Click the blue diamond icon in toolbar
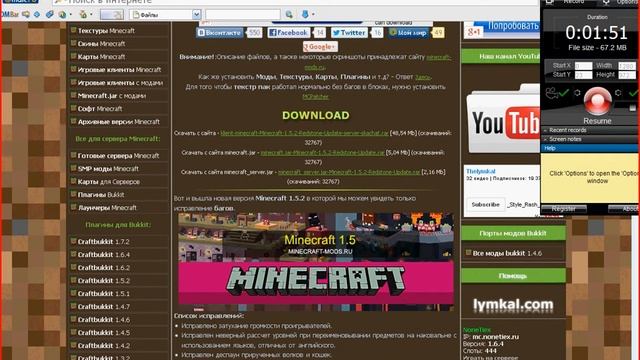 37,14
